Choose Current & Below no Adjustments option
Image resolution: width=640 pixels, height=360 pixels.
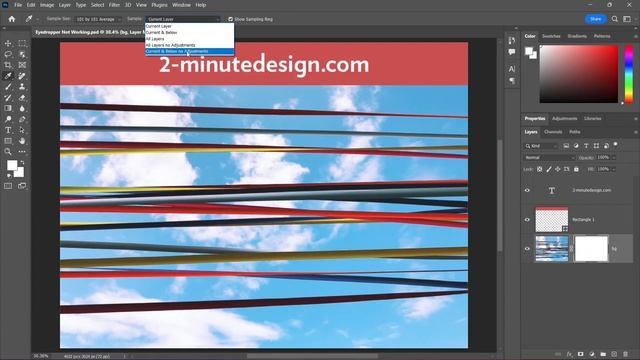pyautogui.click(x=189, y=51)
